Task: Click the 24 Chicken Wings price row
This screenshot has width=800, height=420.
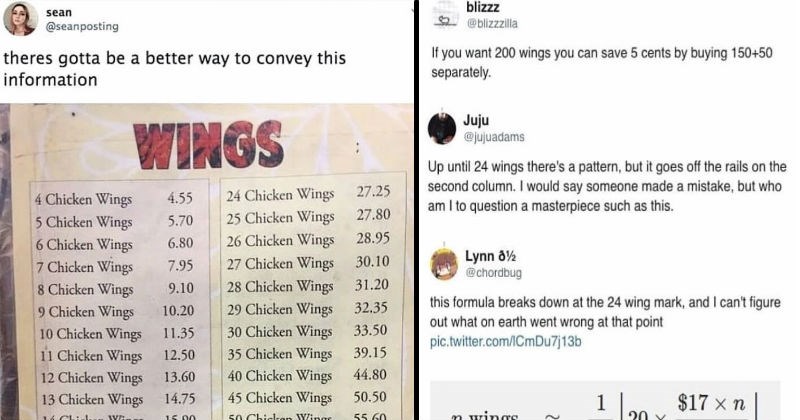Action: pyautogui.click(x=309, y=194)
